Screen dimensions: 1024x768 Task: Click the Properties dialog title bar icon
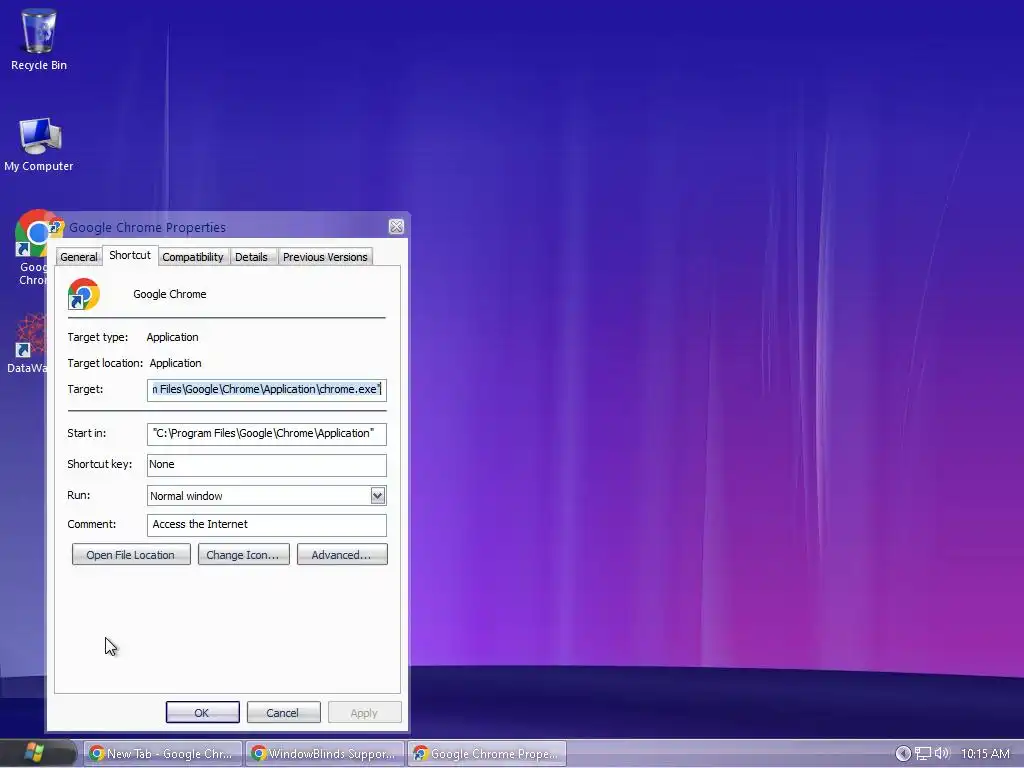pos(56,227)
